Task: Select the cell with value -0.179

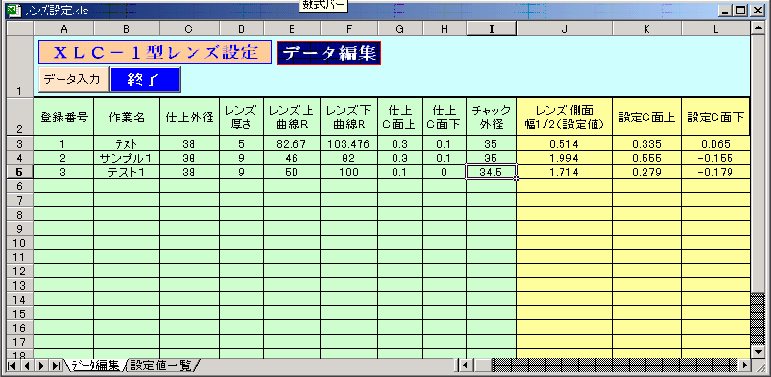Action: point(715,172)
